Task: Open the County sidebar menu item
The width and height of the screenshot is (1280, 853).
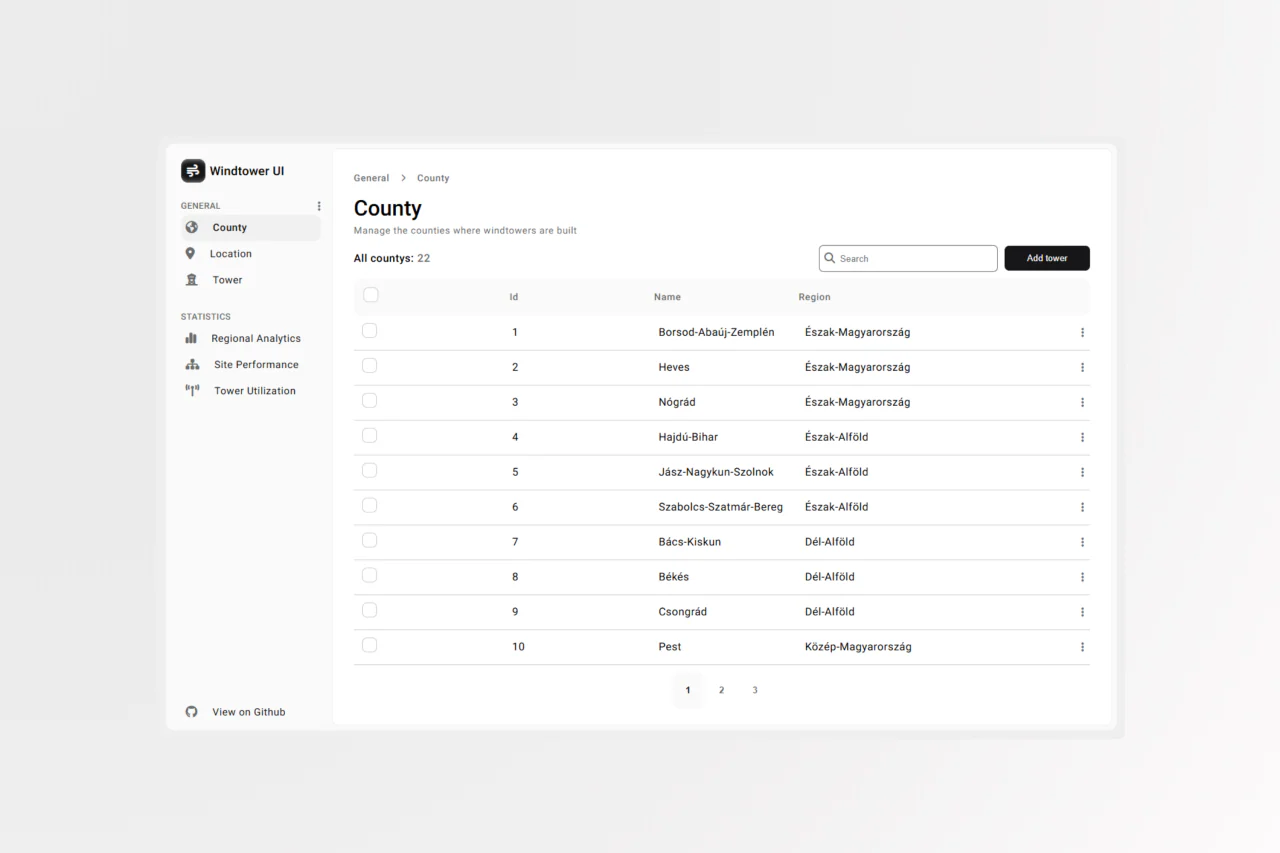Action: (251, 228)
